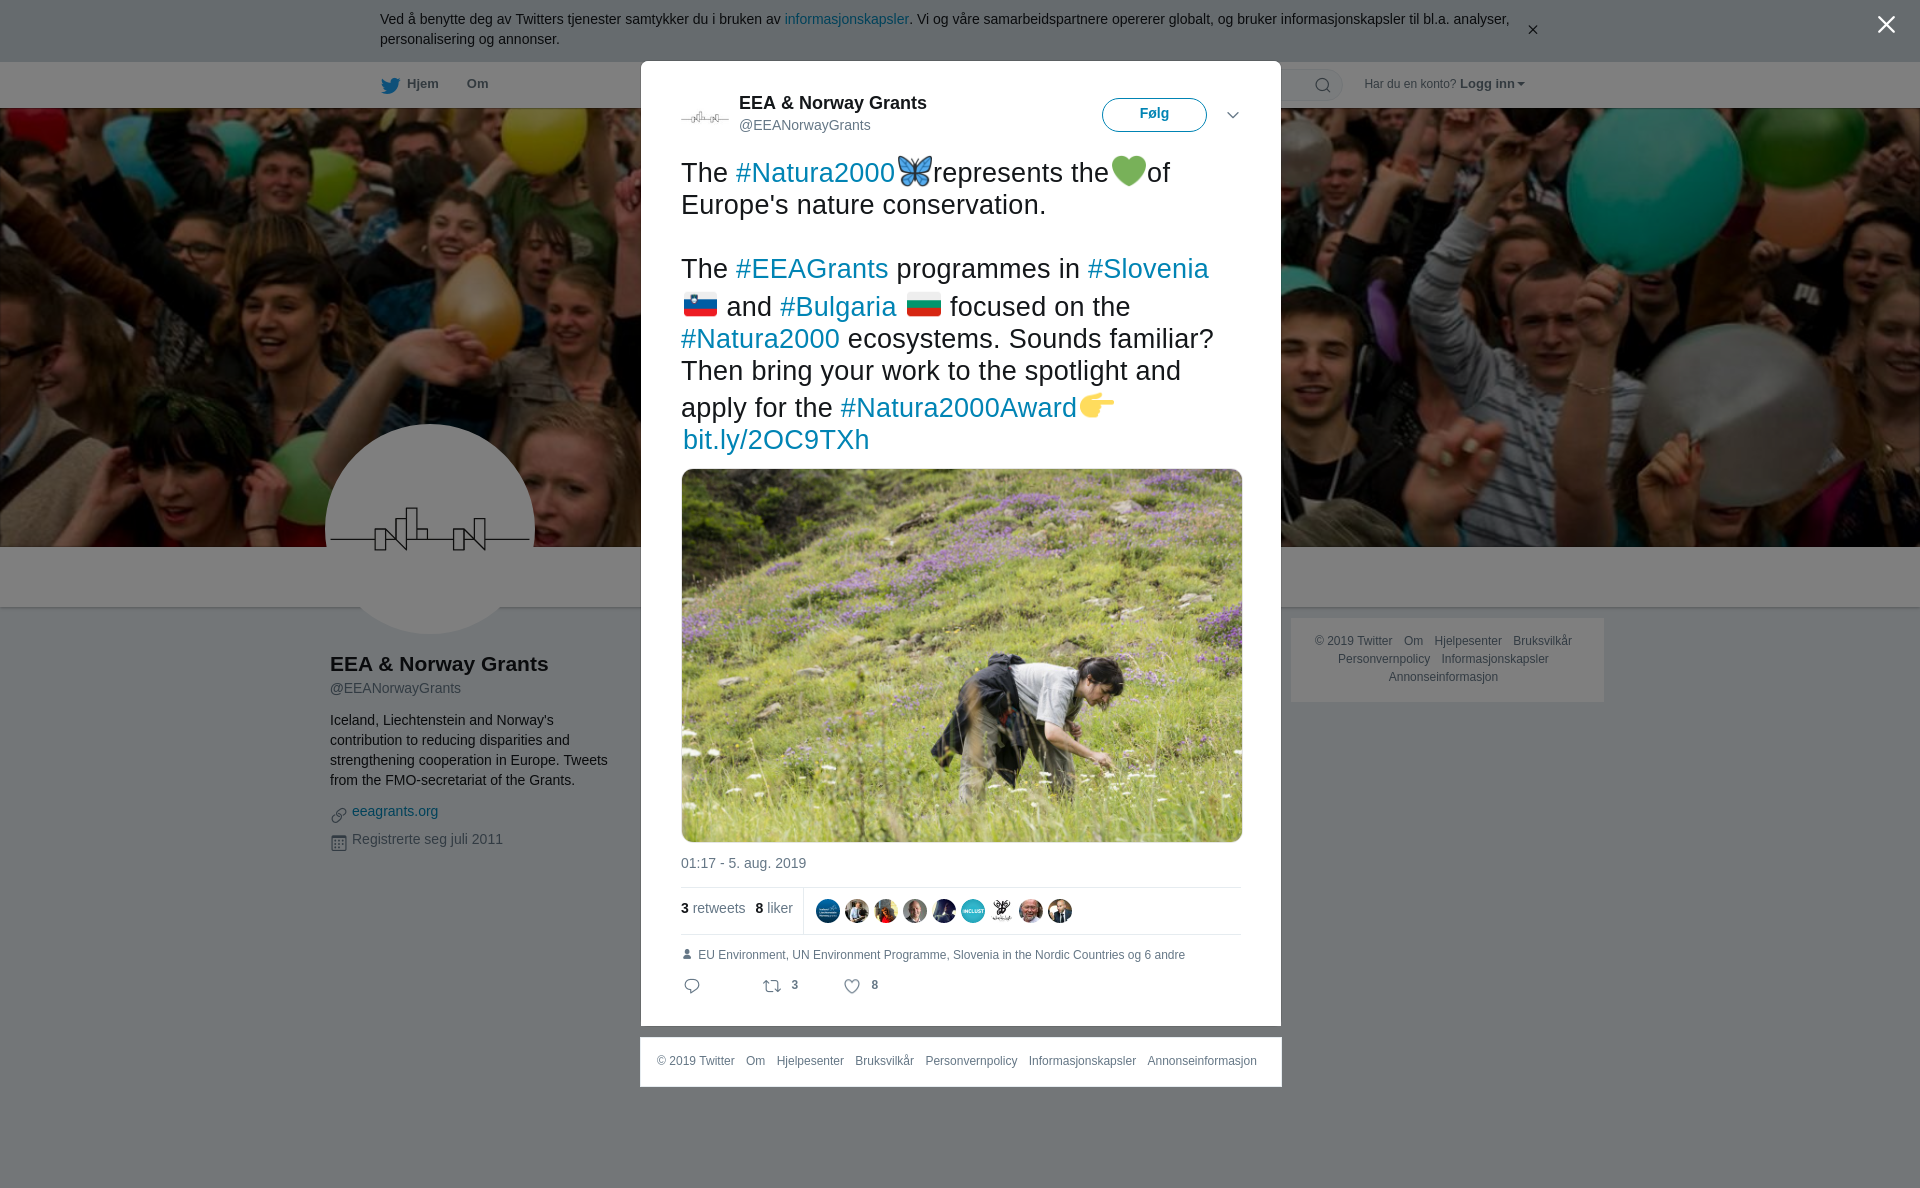1920x1188 pixels.
Task: Follow the account with the Følg button
Action: (x=1154, y=115)
